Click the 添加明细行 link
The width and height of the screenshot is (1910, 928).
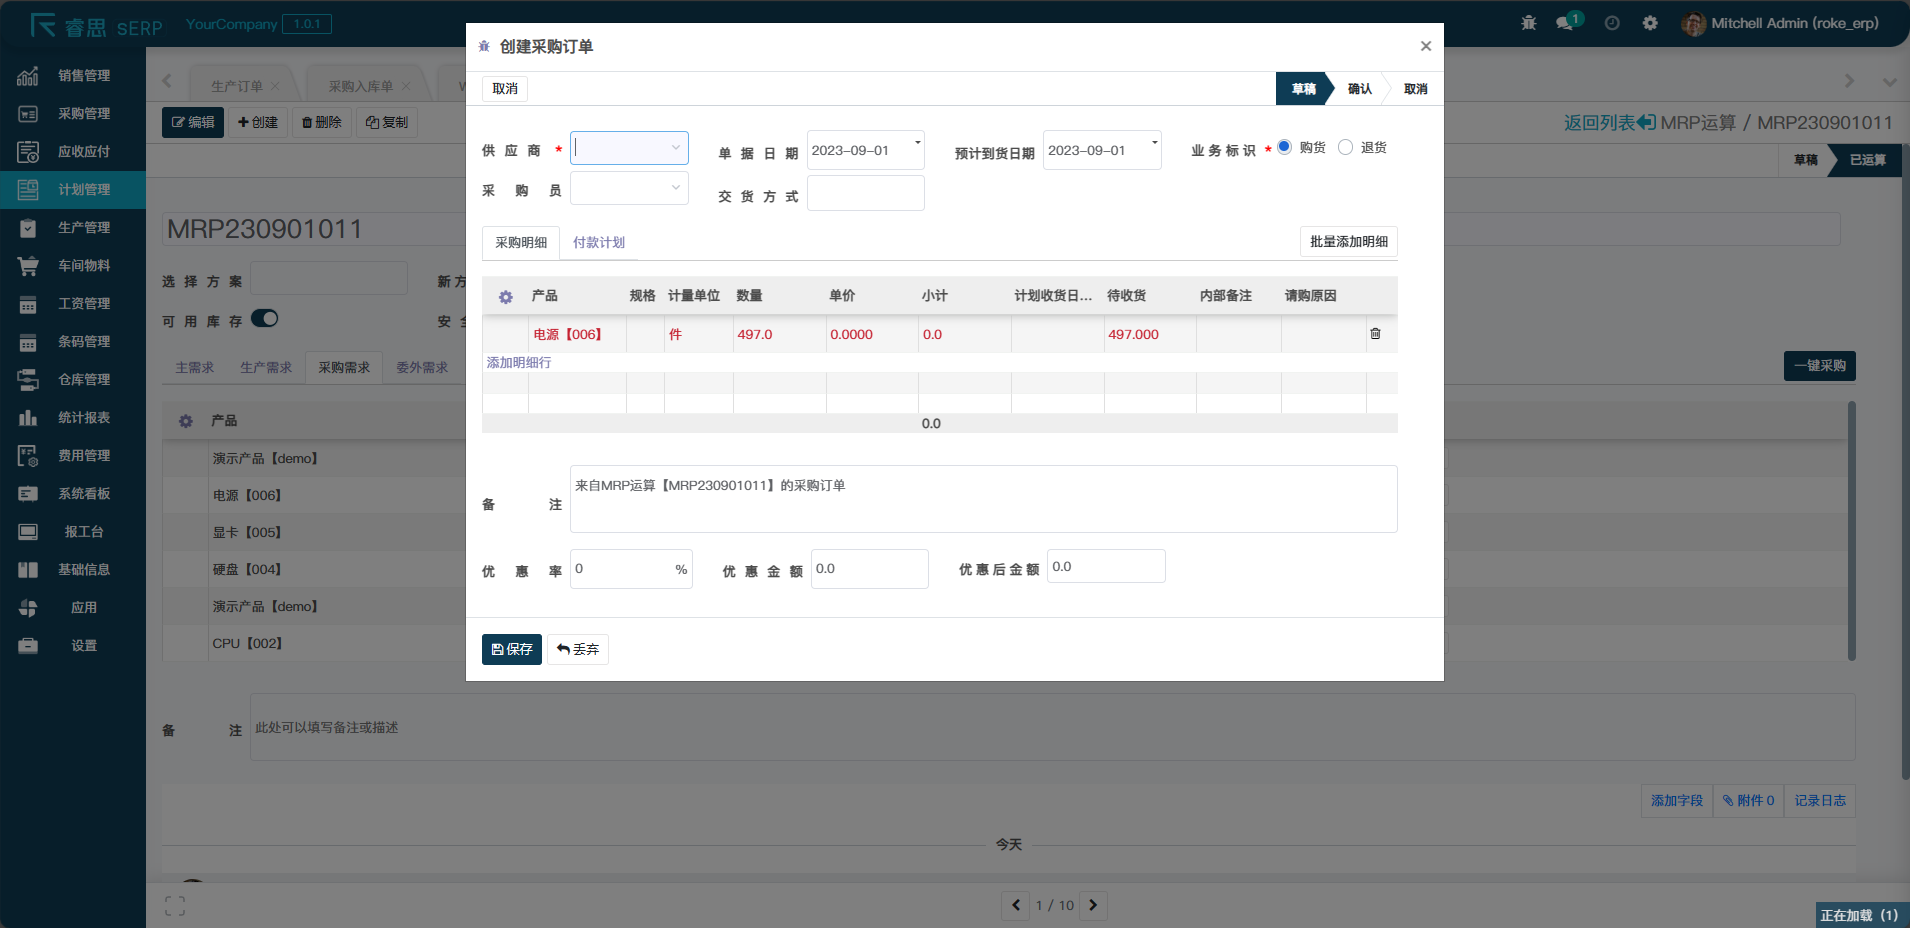pyautogui.click(x=519, y=363)
